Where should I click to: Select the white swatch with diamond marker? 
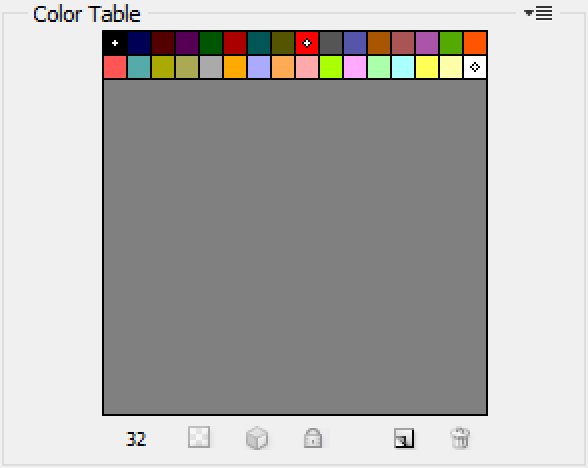pos(475,67)
